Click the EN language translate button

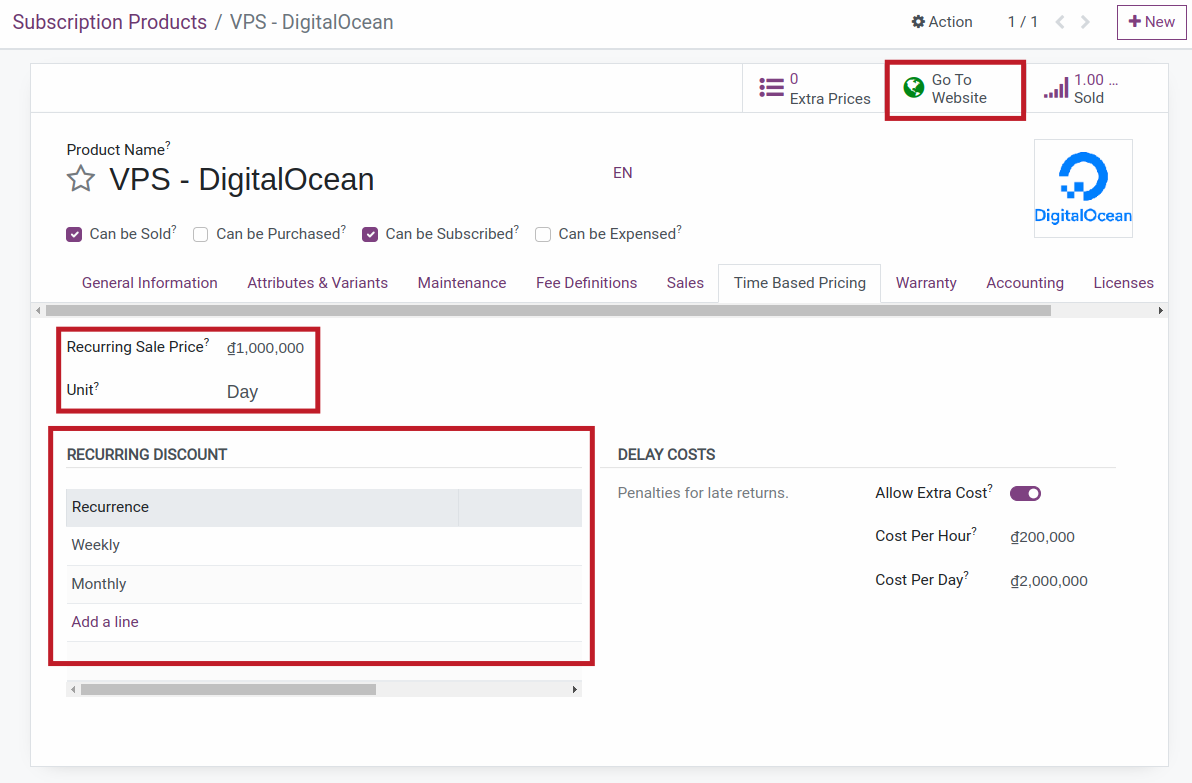(x=623, y=173)
